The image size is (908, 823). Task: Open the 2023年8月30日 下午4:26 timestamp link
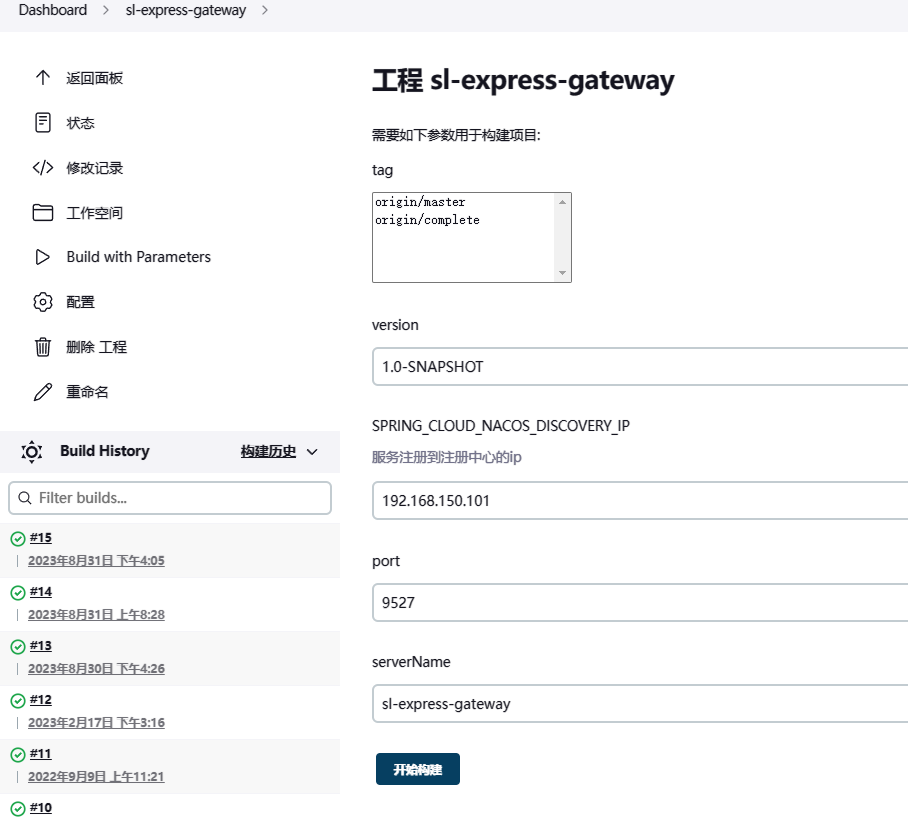point(96,668)
